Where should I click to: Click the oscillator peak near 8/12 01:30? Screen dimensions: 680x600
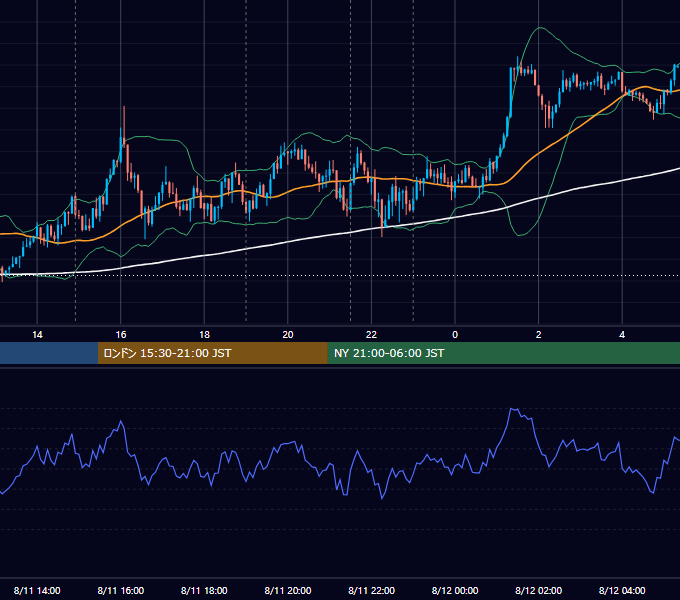(x=513, y=409)
